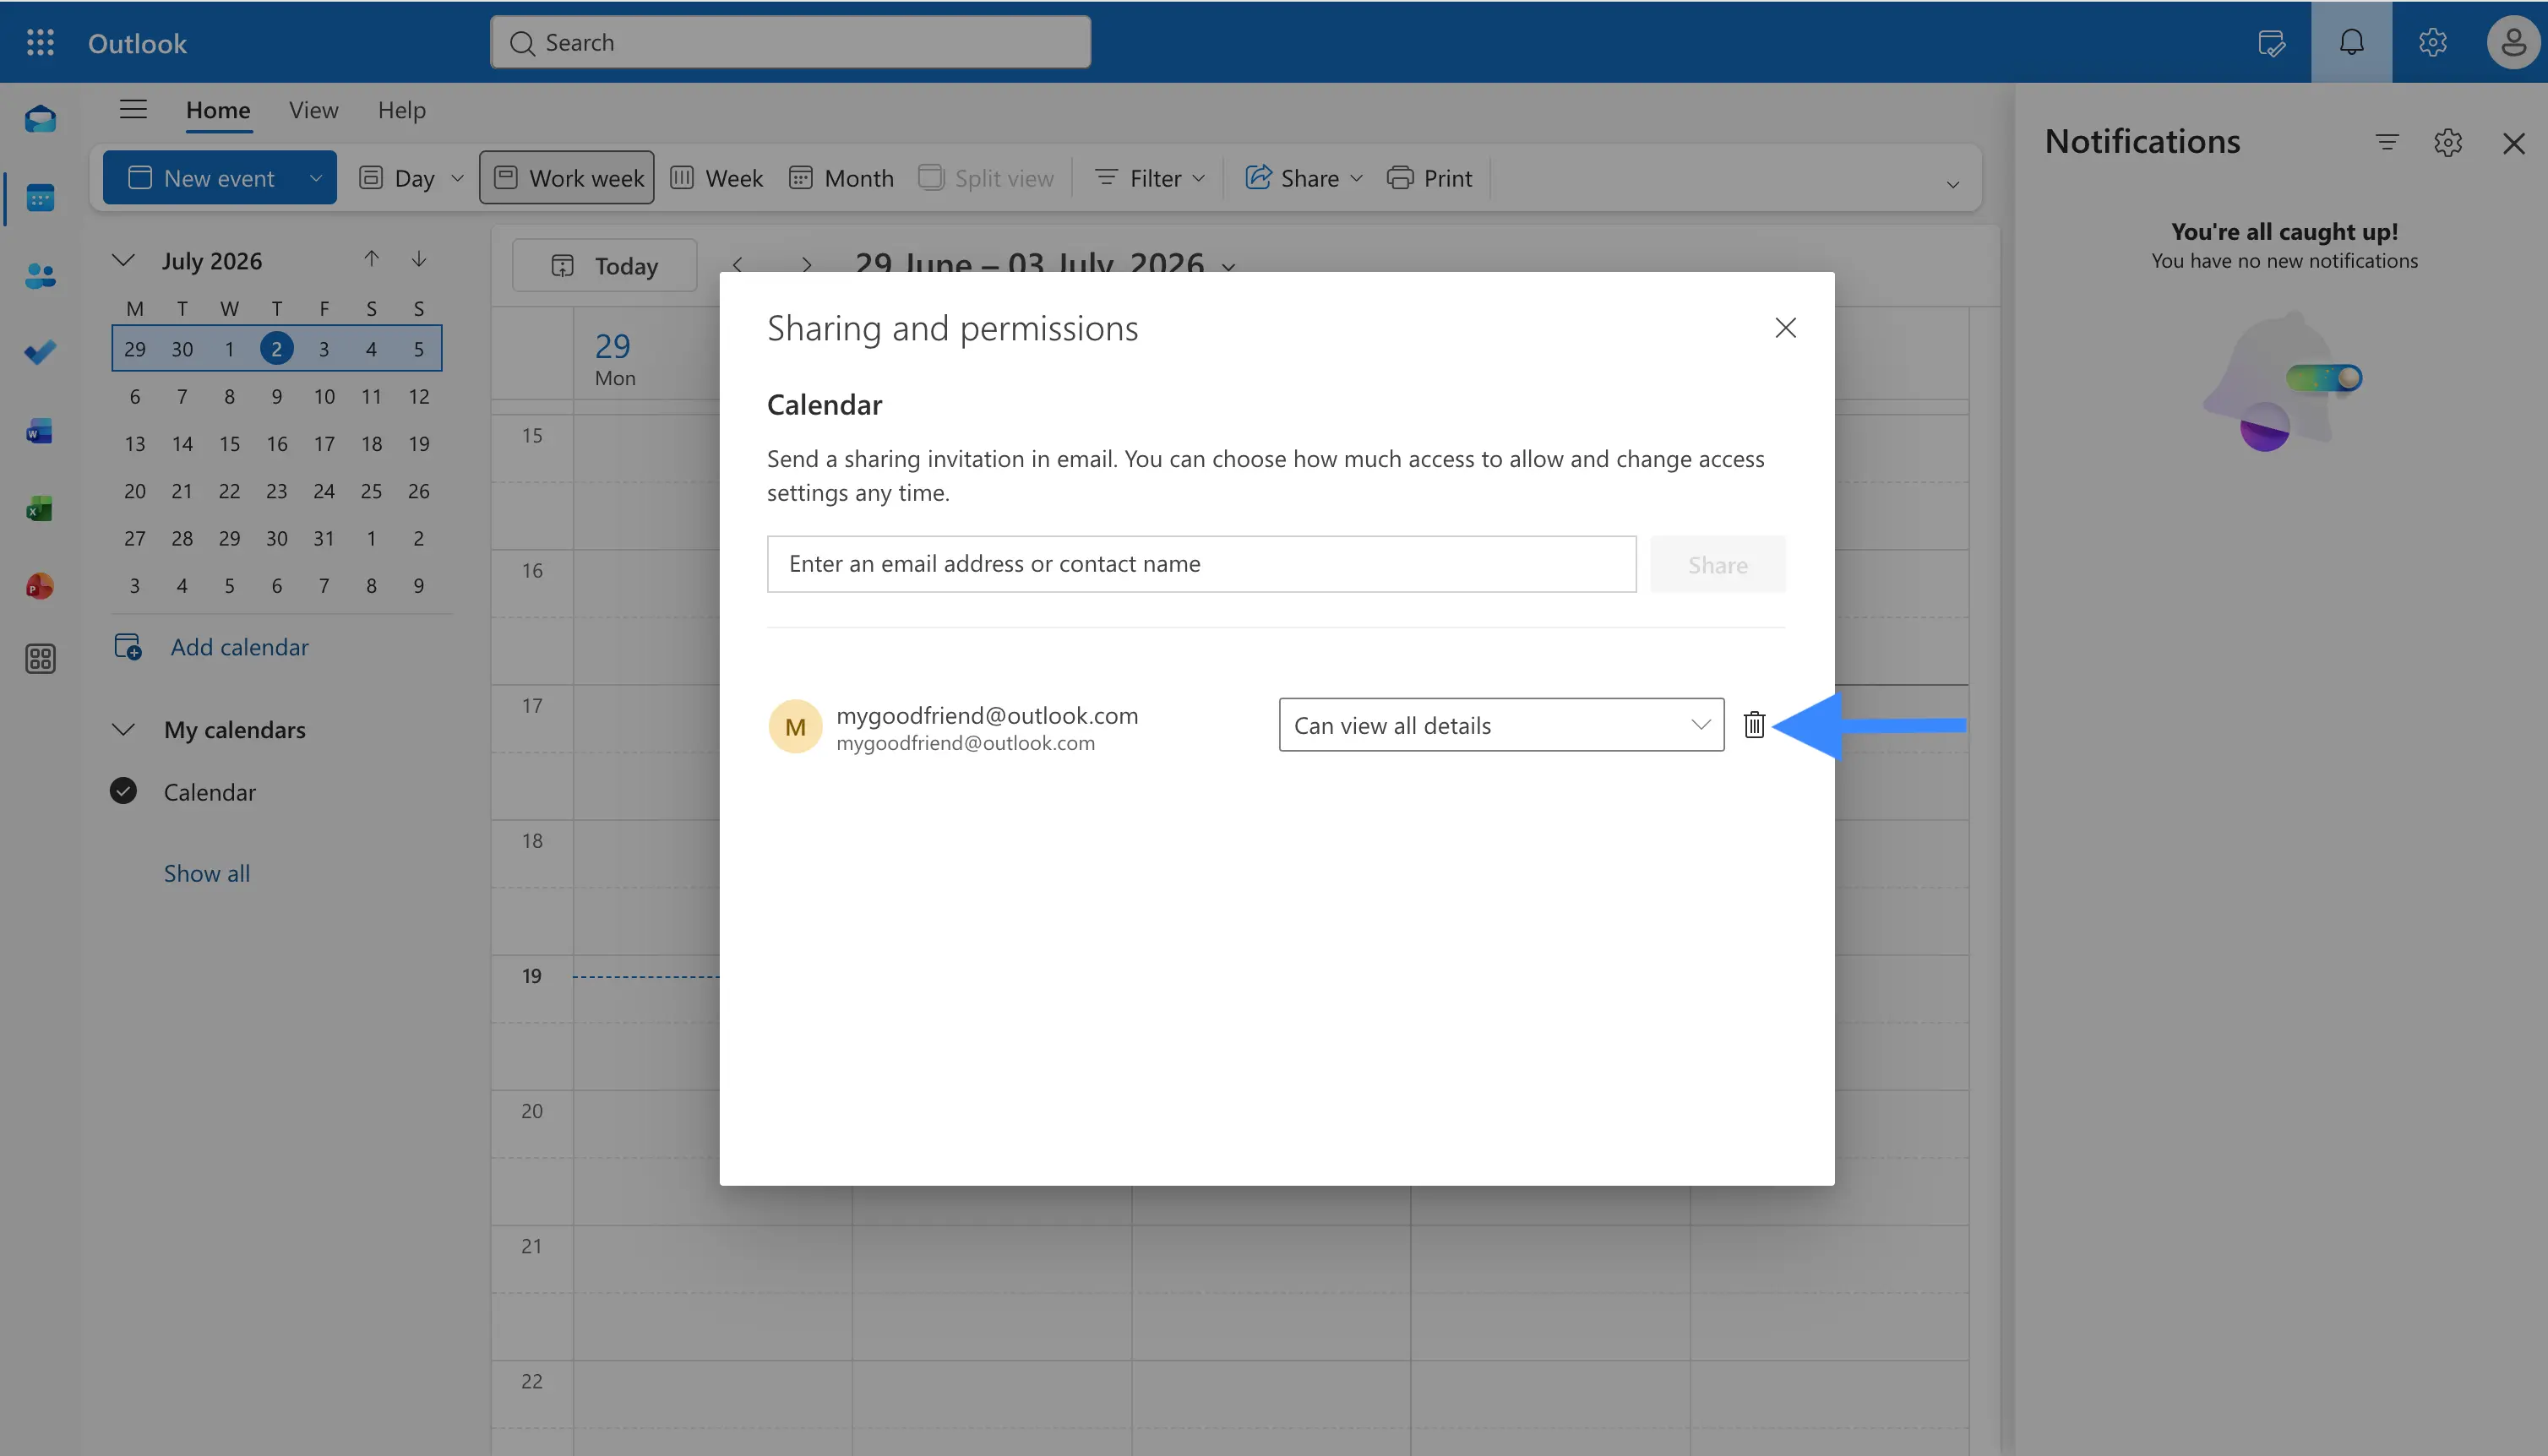
Task: Click mygoodfriend@outlook.com name text
Action: click(x=987, y=715)
